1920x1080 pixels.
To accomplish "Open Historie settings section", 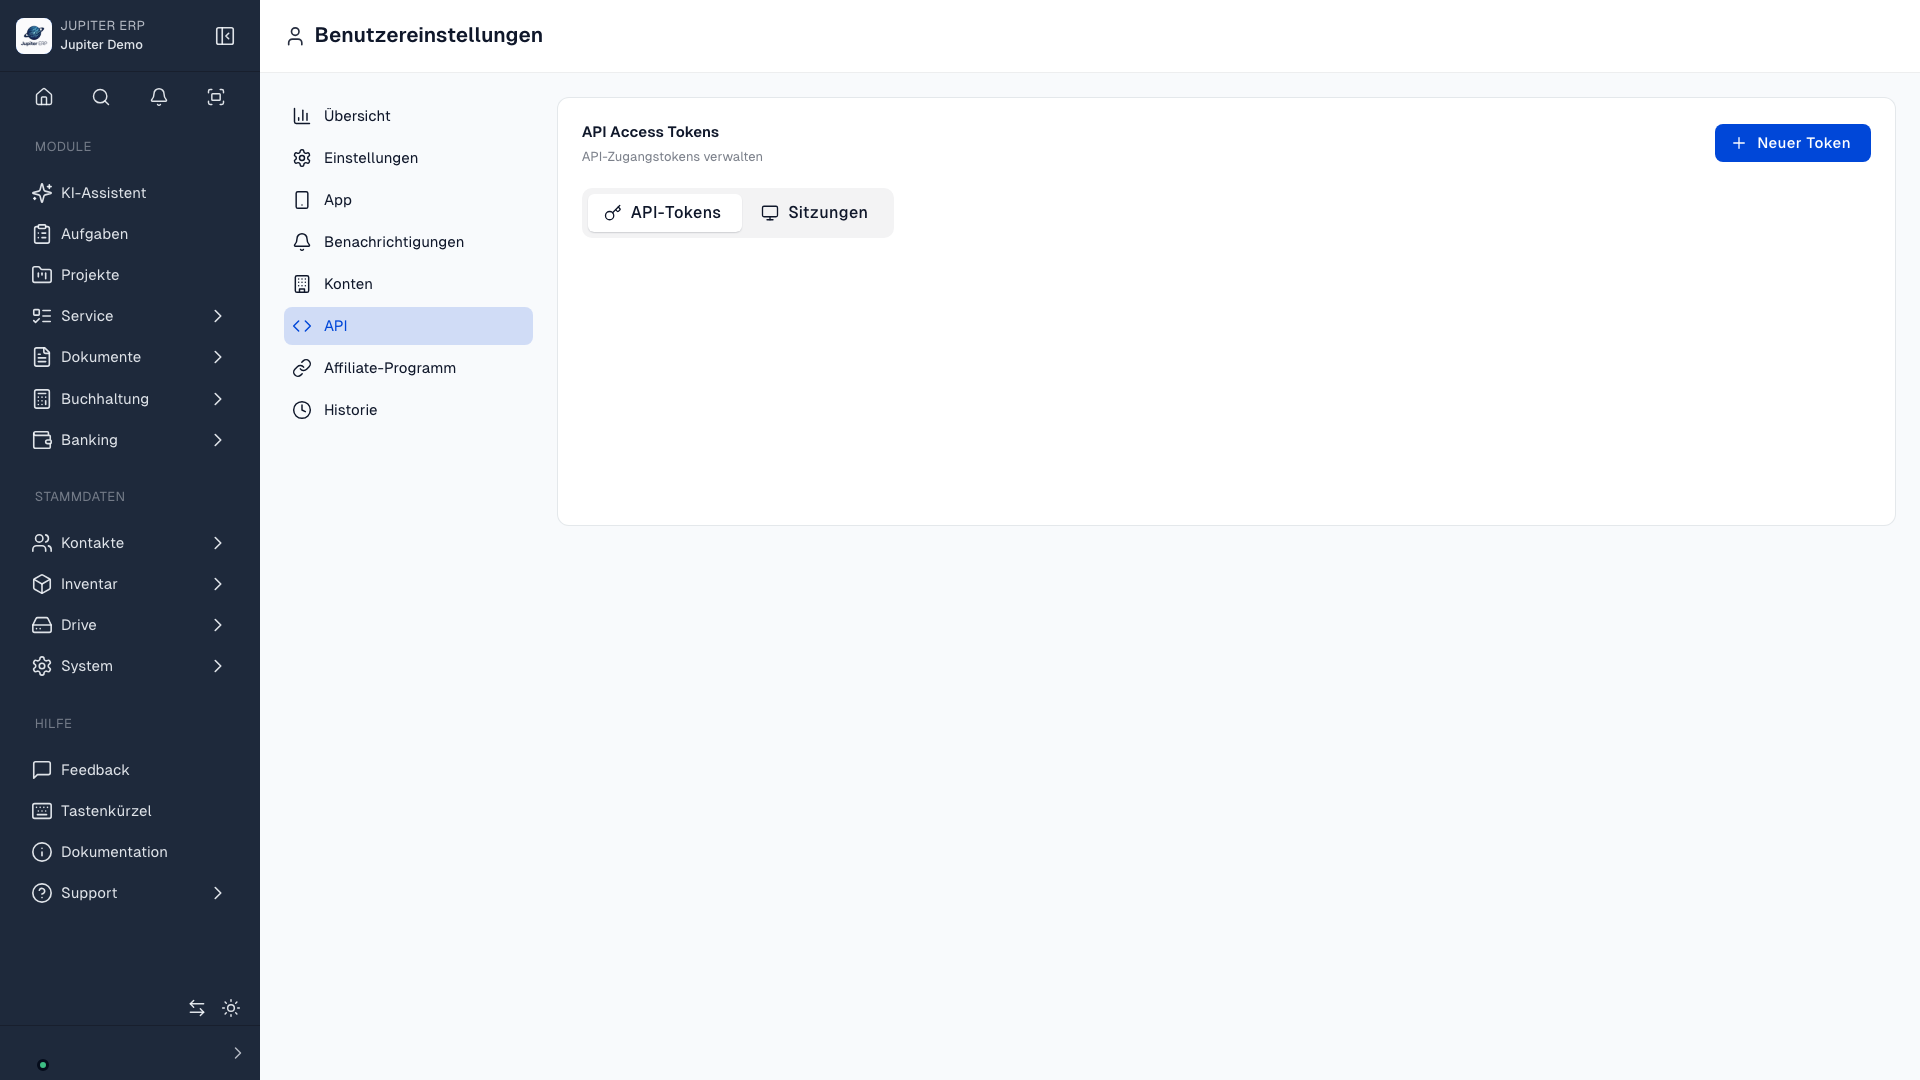I will [x=408, y=410].
